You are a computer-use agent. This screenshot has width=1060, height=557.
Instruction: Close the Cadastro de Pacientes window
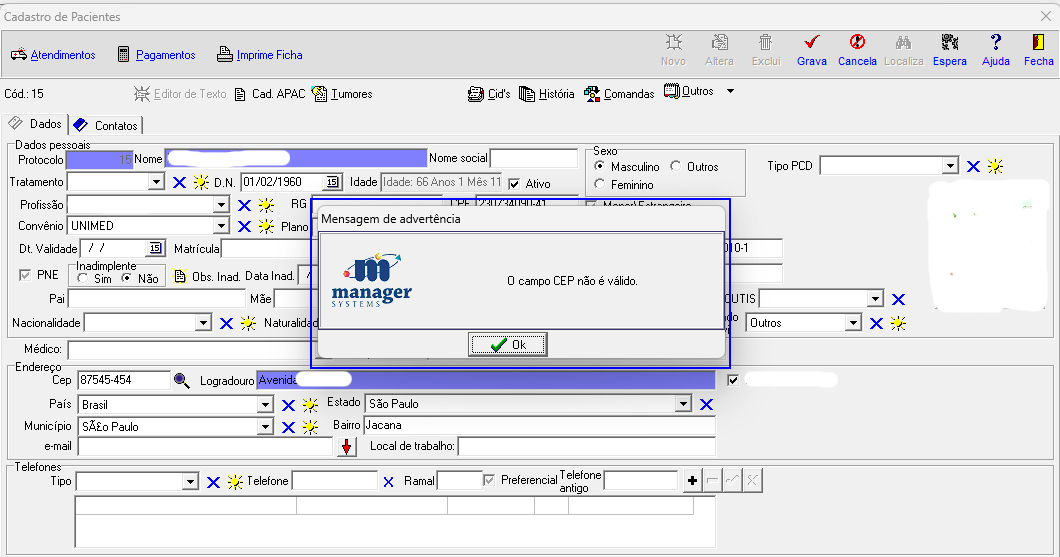(1045, 16)
